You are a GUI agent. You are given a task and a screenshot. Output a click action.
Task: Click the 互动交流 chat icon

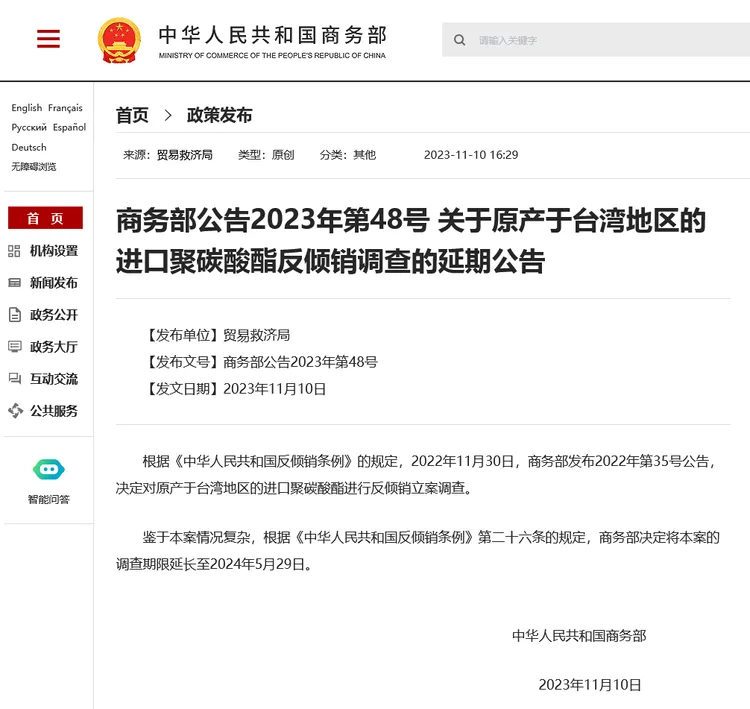coord(15,379)
